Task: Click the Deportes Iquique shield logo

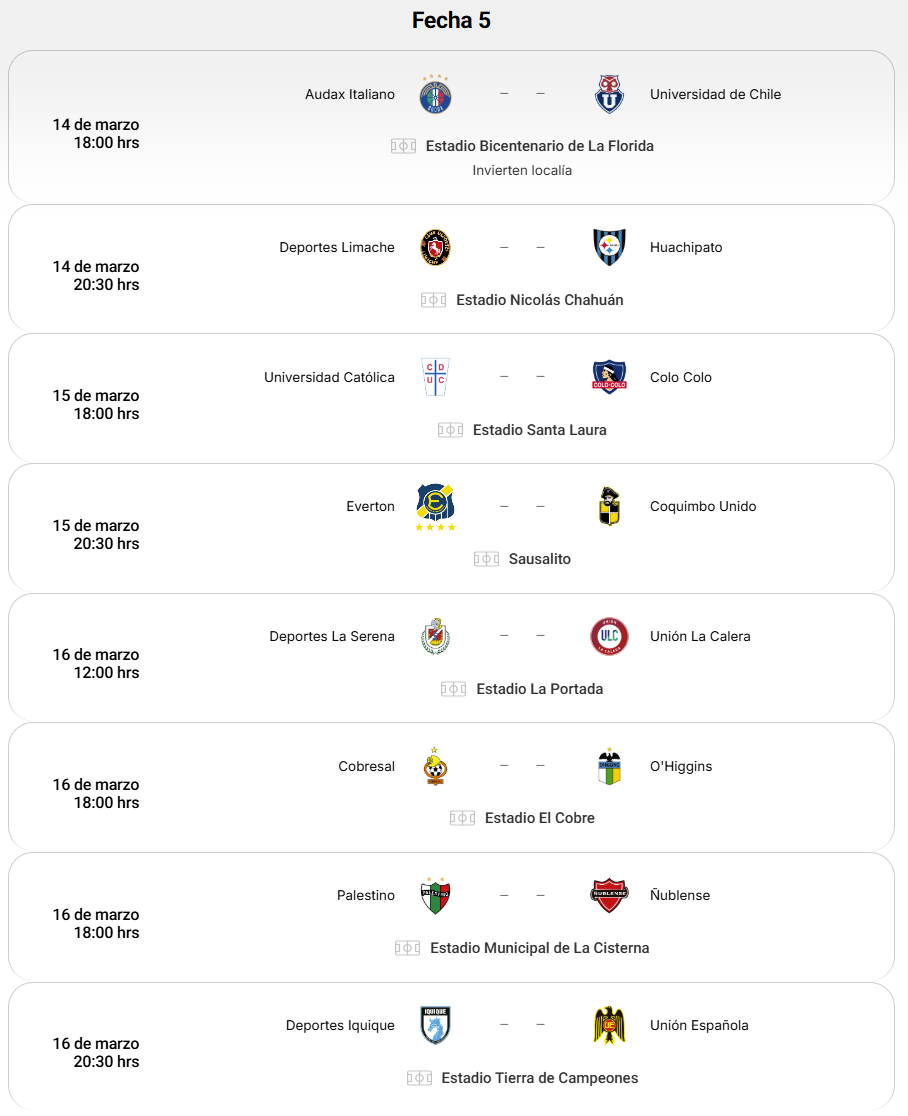Action: point(436,1025)
